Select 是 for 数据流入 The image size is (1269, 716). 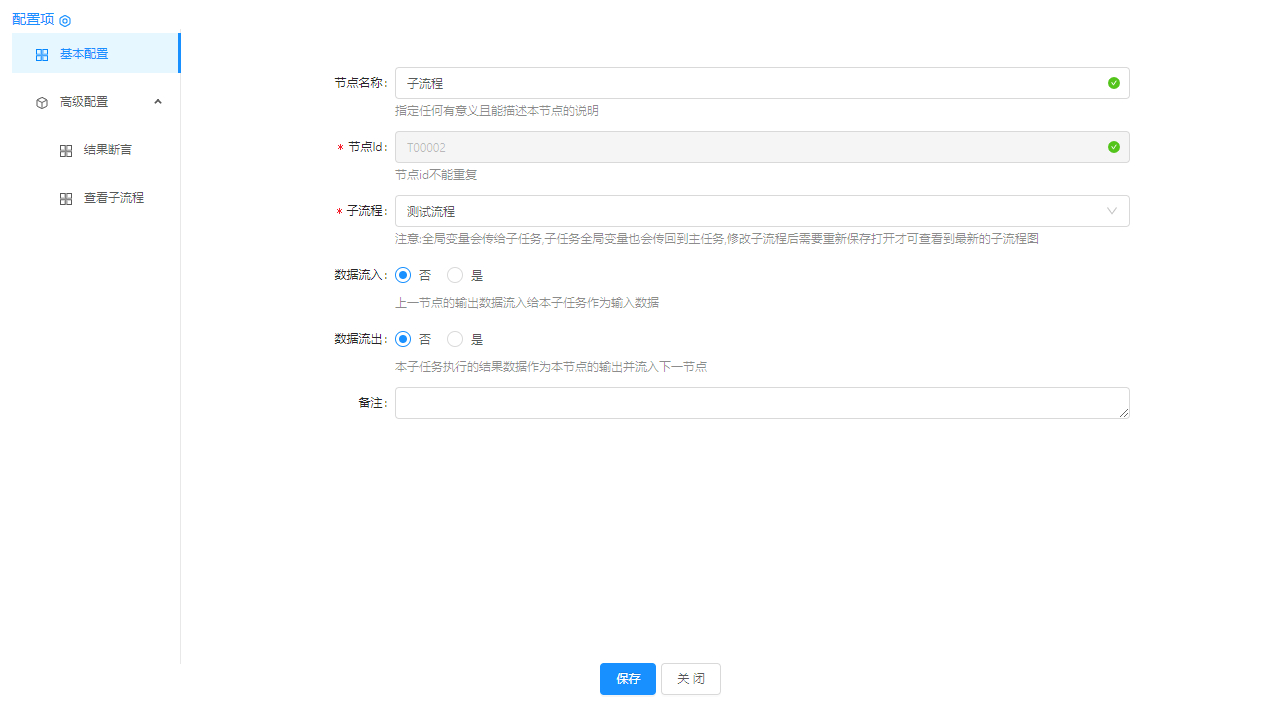[x=455, y=275]
